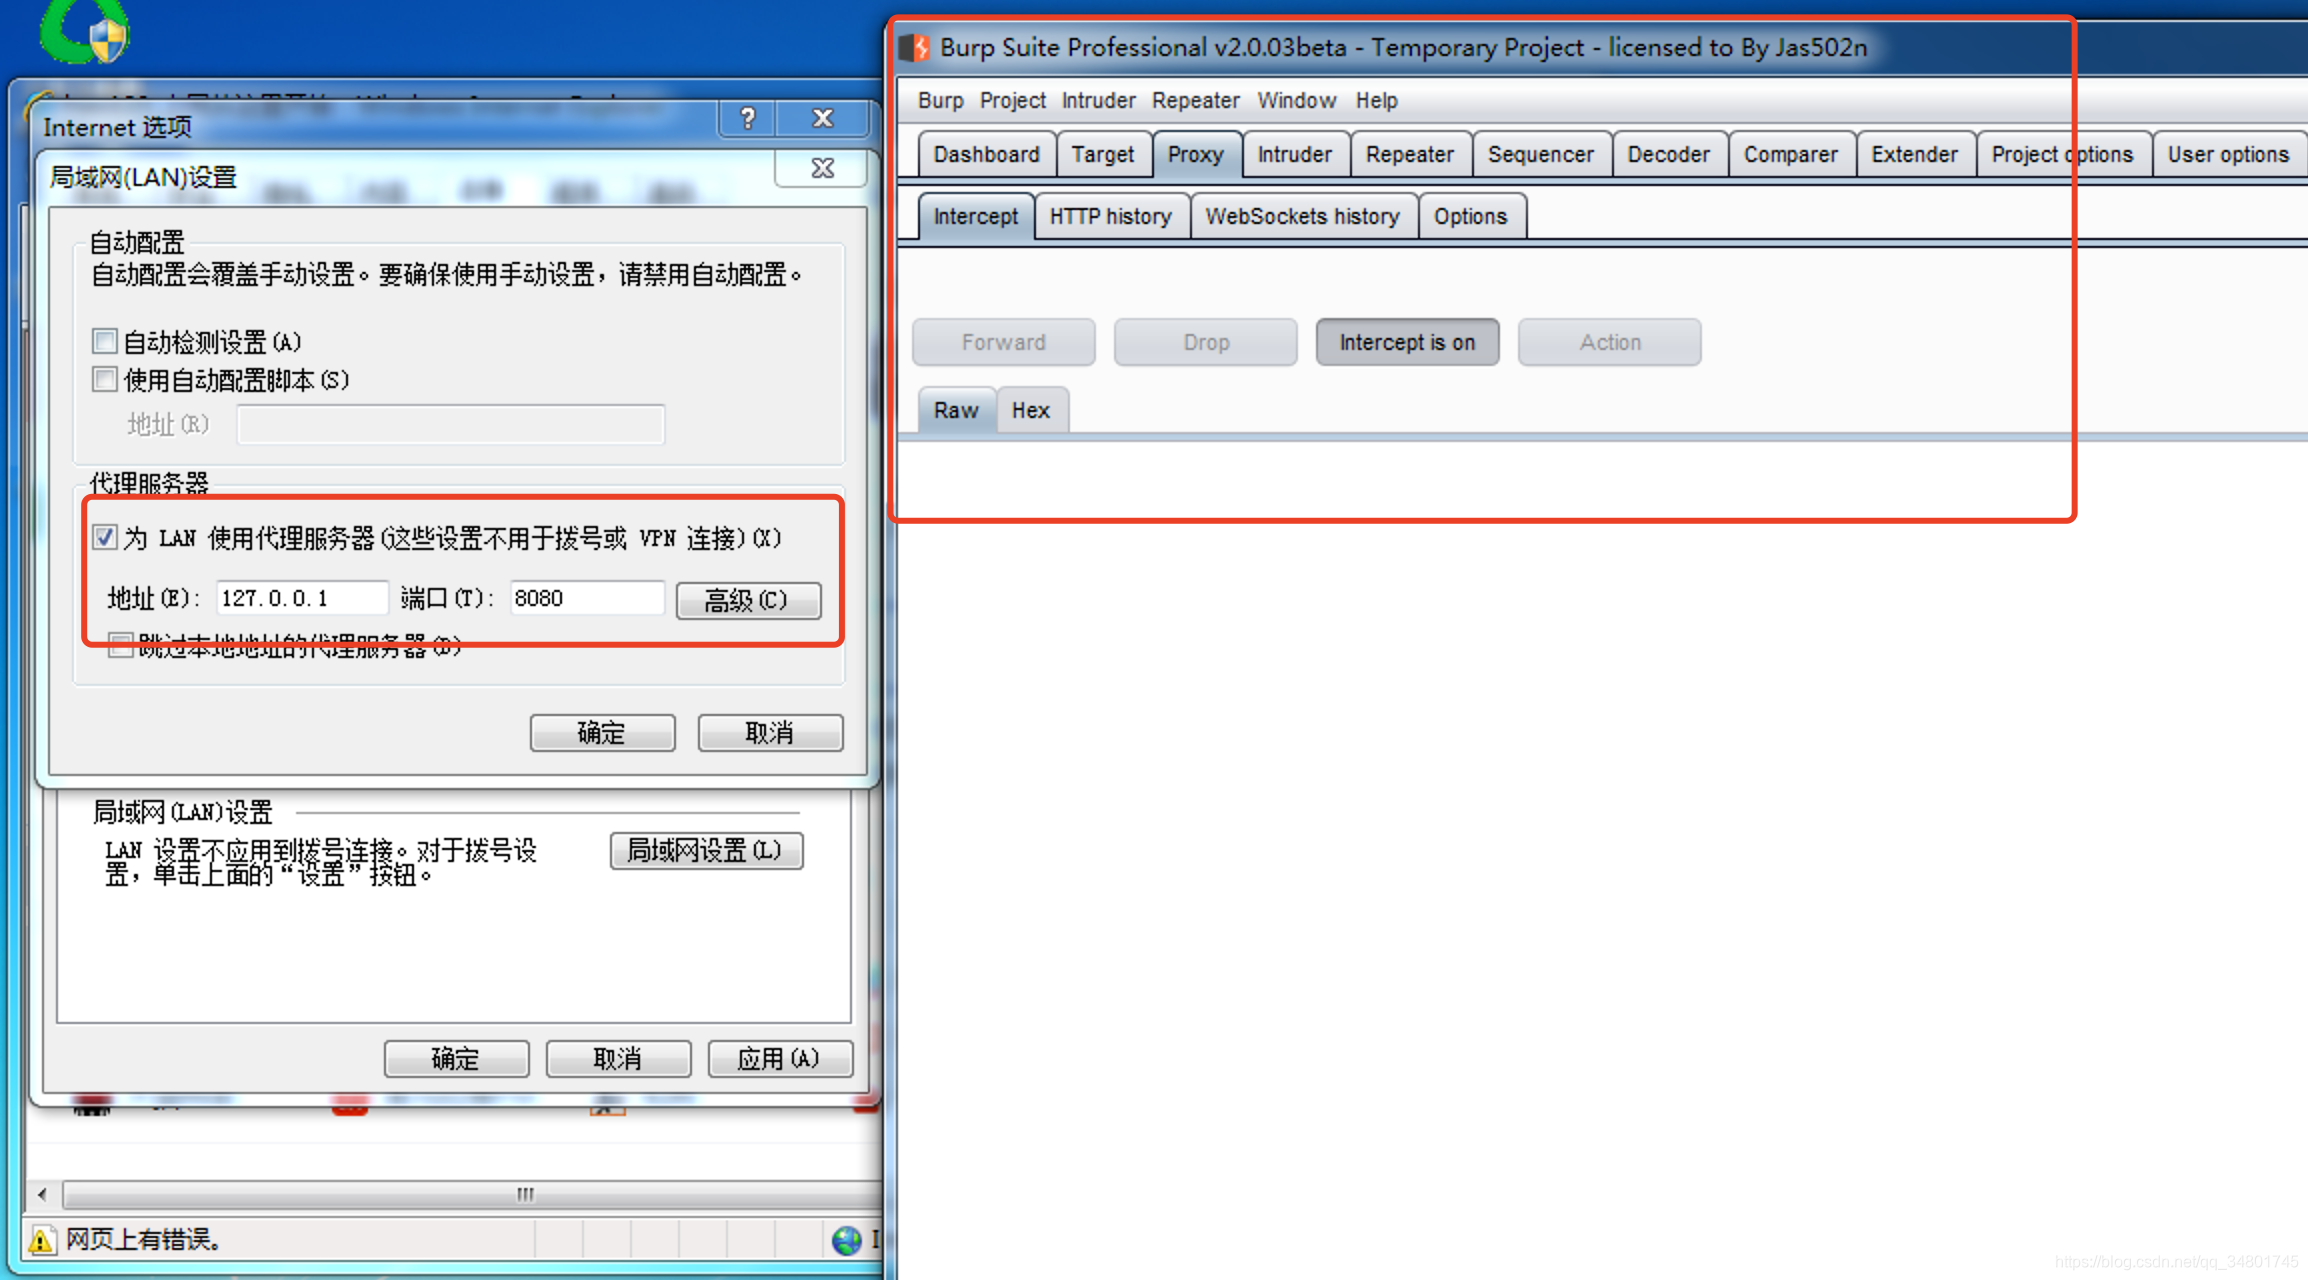Open the Extender tab
Screen dimensions: 2308x1280
1915,155
